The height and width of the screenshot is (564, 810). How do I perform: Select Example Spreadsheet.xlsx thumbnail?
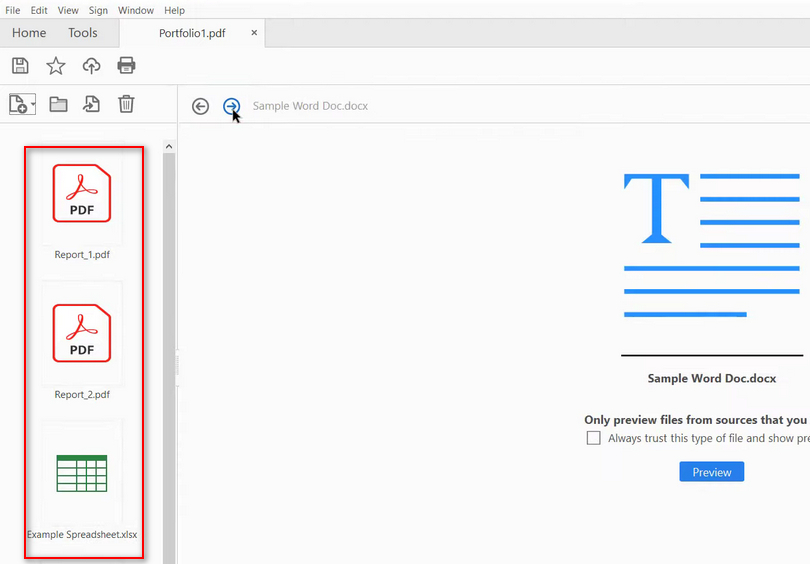point(82,473)
